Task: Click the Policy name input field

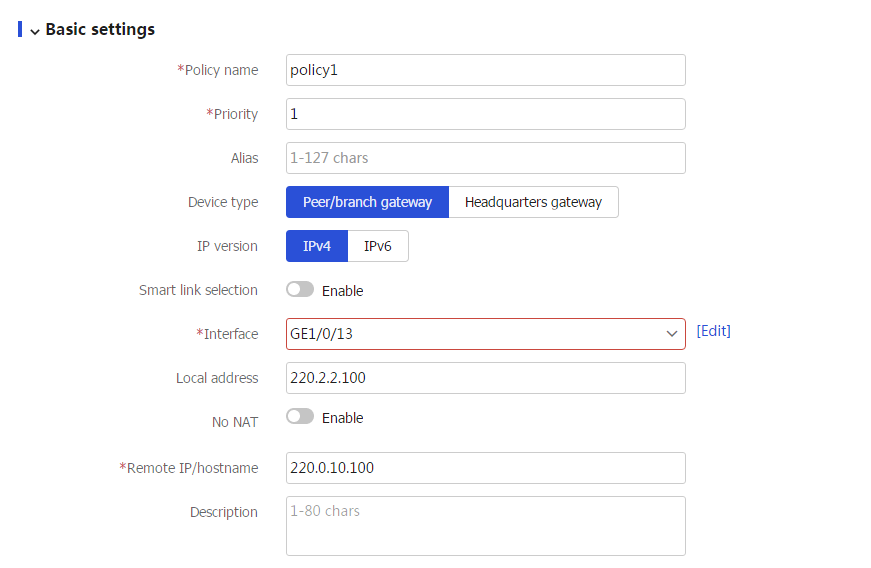Action: [485, 70]
